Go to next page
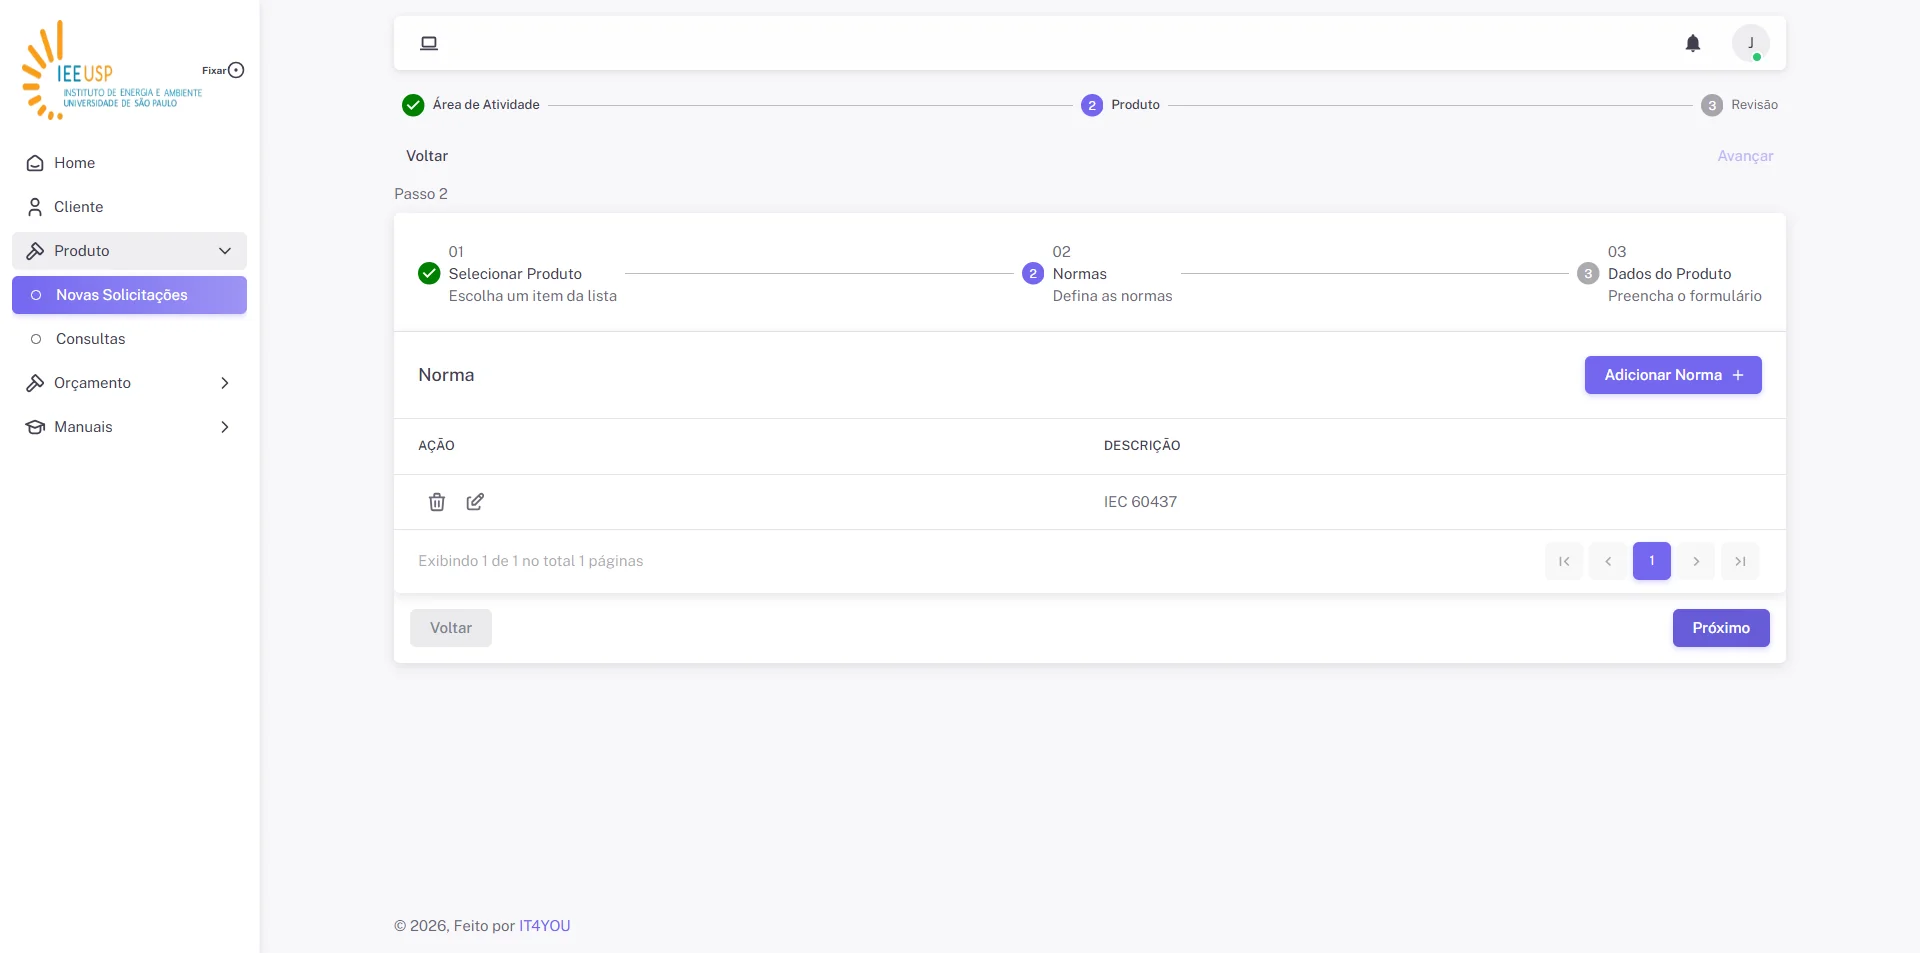 (1696, 561)
